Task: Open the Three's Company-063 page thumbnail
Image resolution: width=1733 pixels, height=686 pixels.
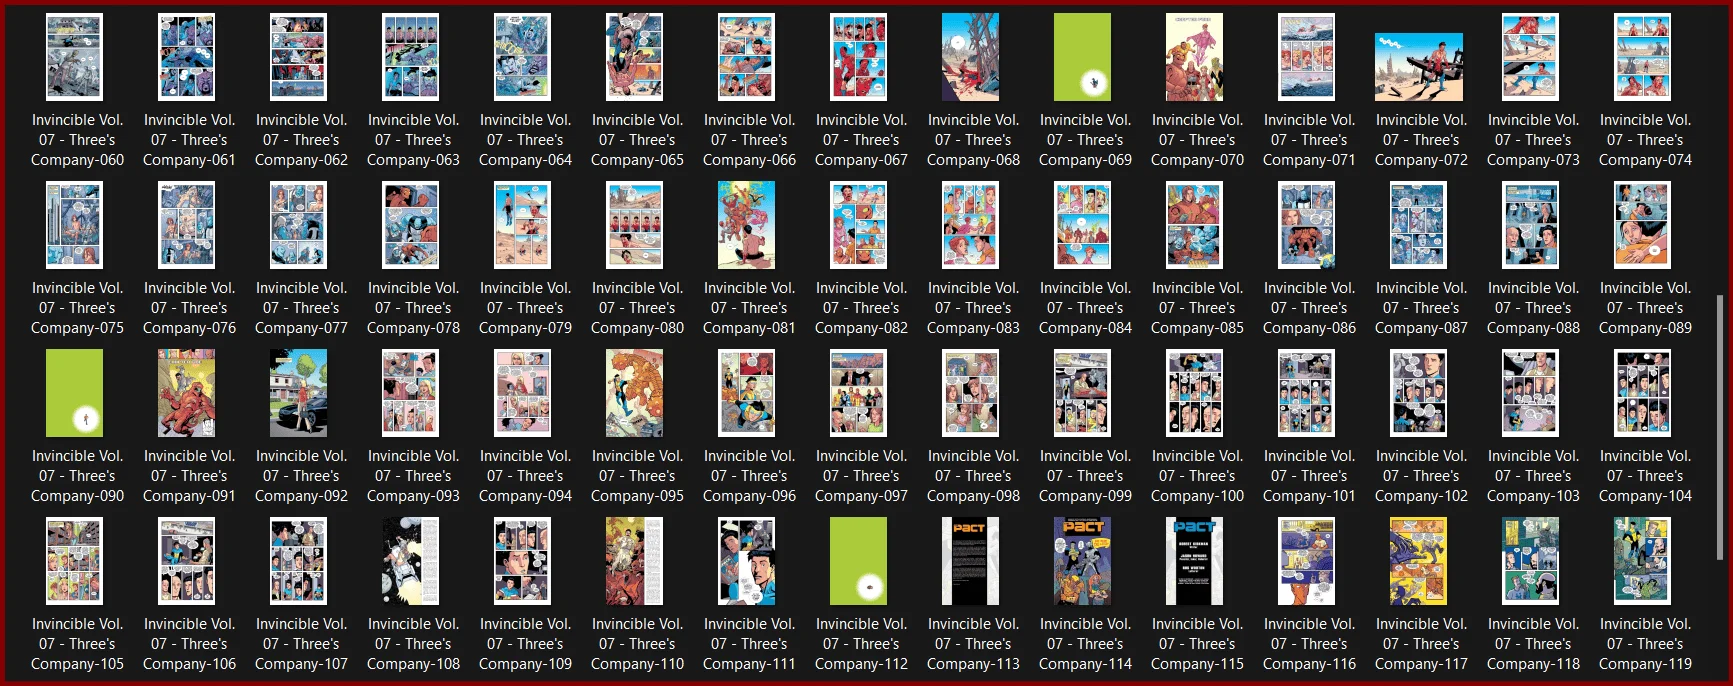Action: 410,57
